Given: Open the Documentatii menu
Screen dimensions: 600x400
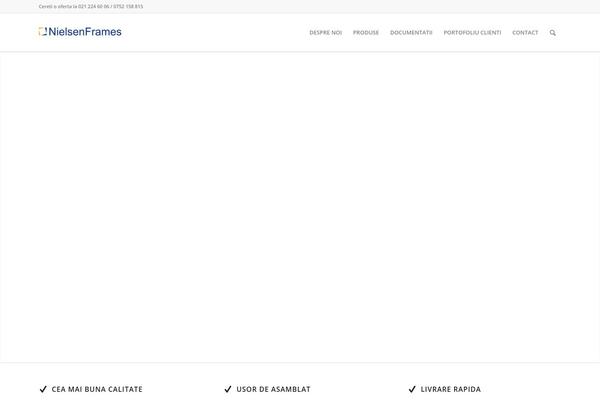Looking at the screenshot, I should (x=411, y=33).
